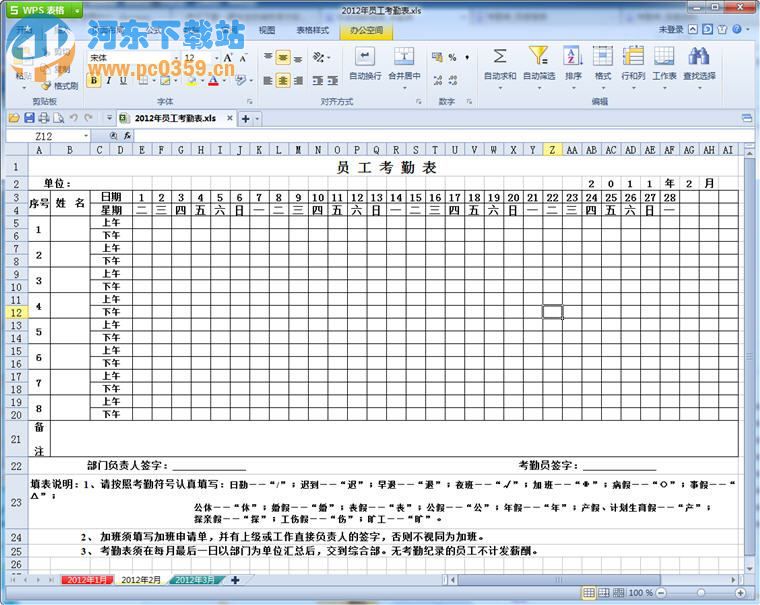The width and height of the screenshot is (760, 605).
Task: Open the Name Box dropdown for Z12
Action: [86, 136]
